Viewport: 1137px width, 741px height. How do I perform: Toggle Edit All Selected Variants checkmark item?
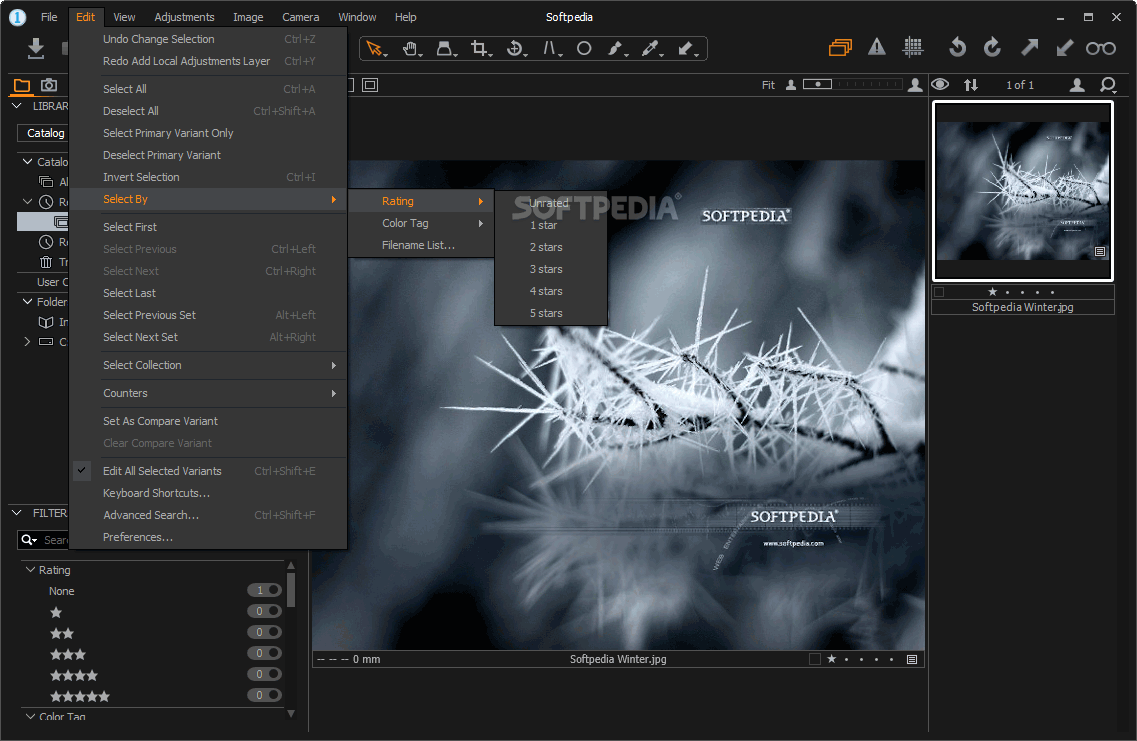(207, 471)
